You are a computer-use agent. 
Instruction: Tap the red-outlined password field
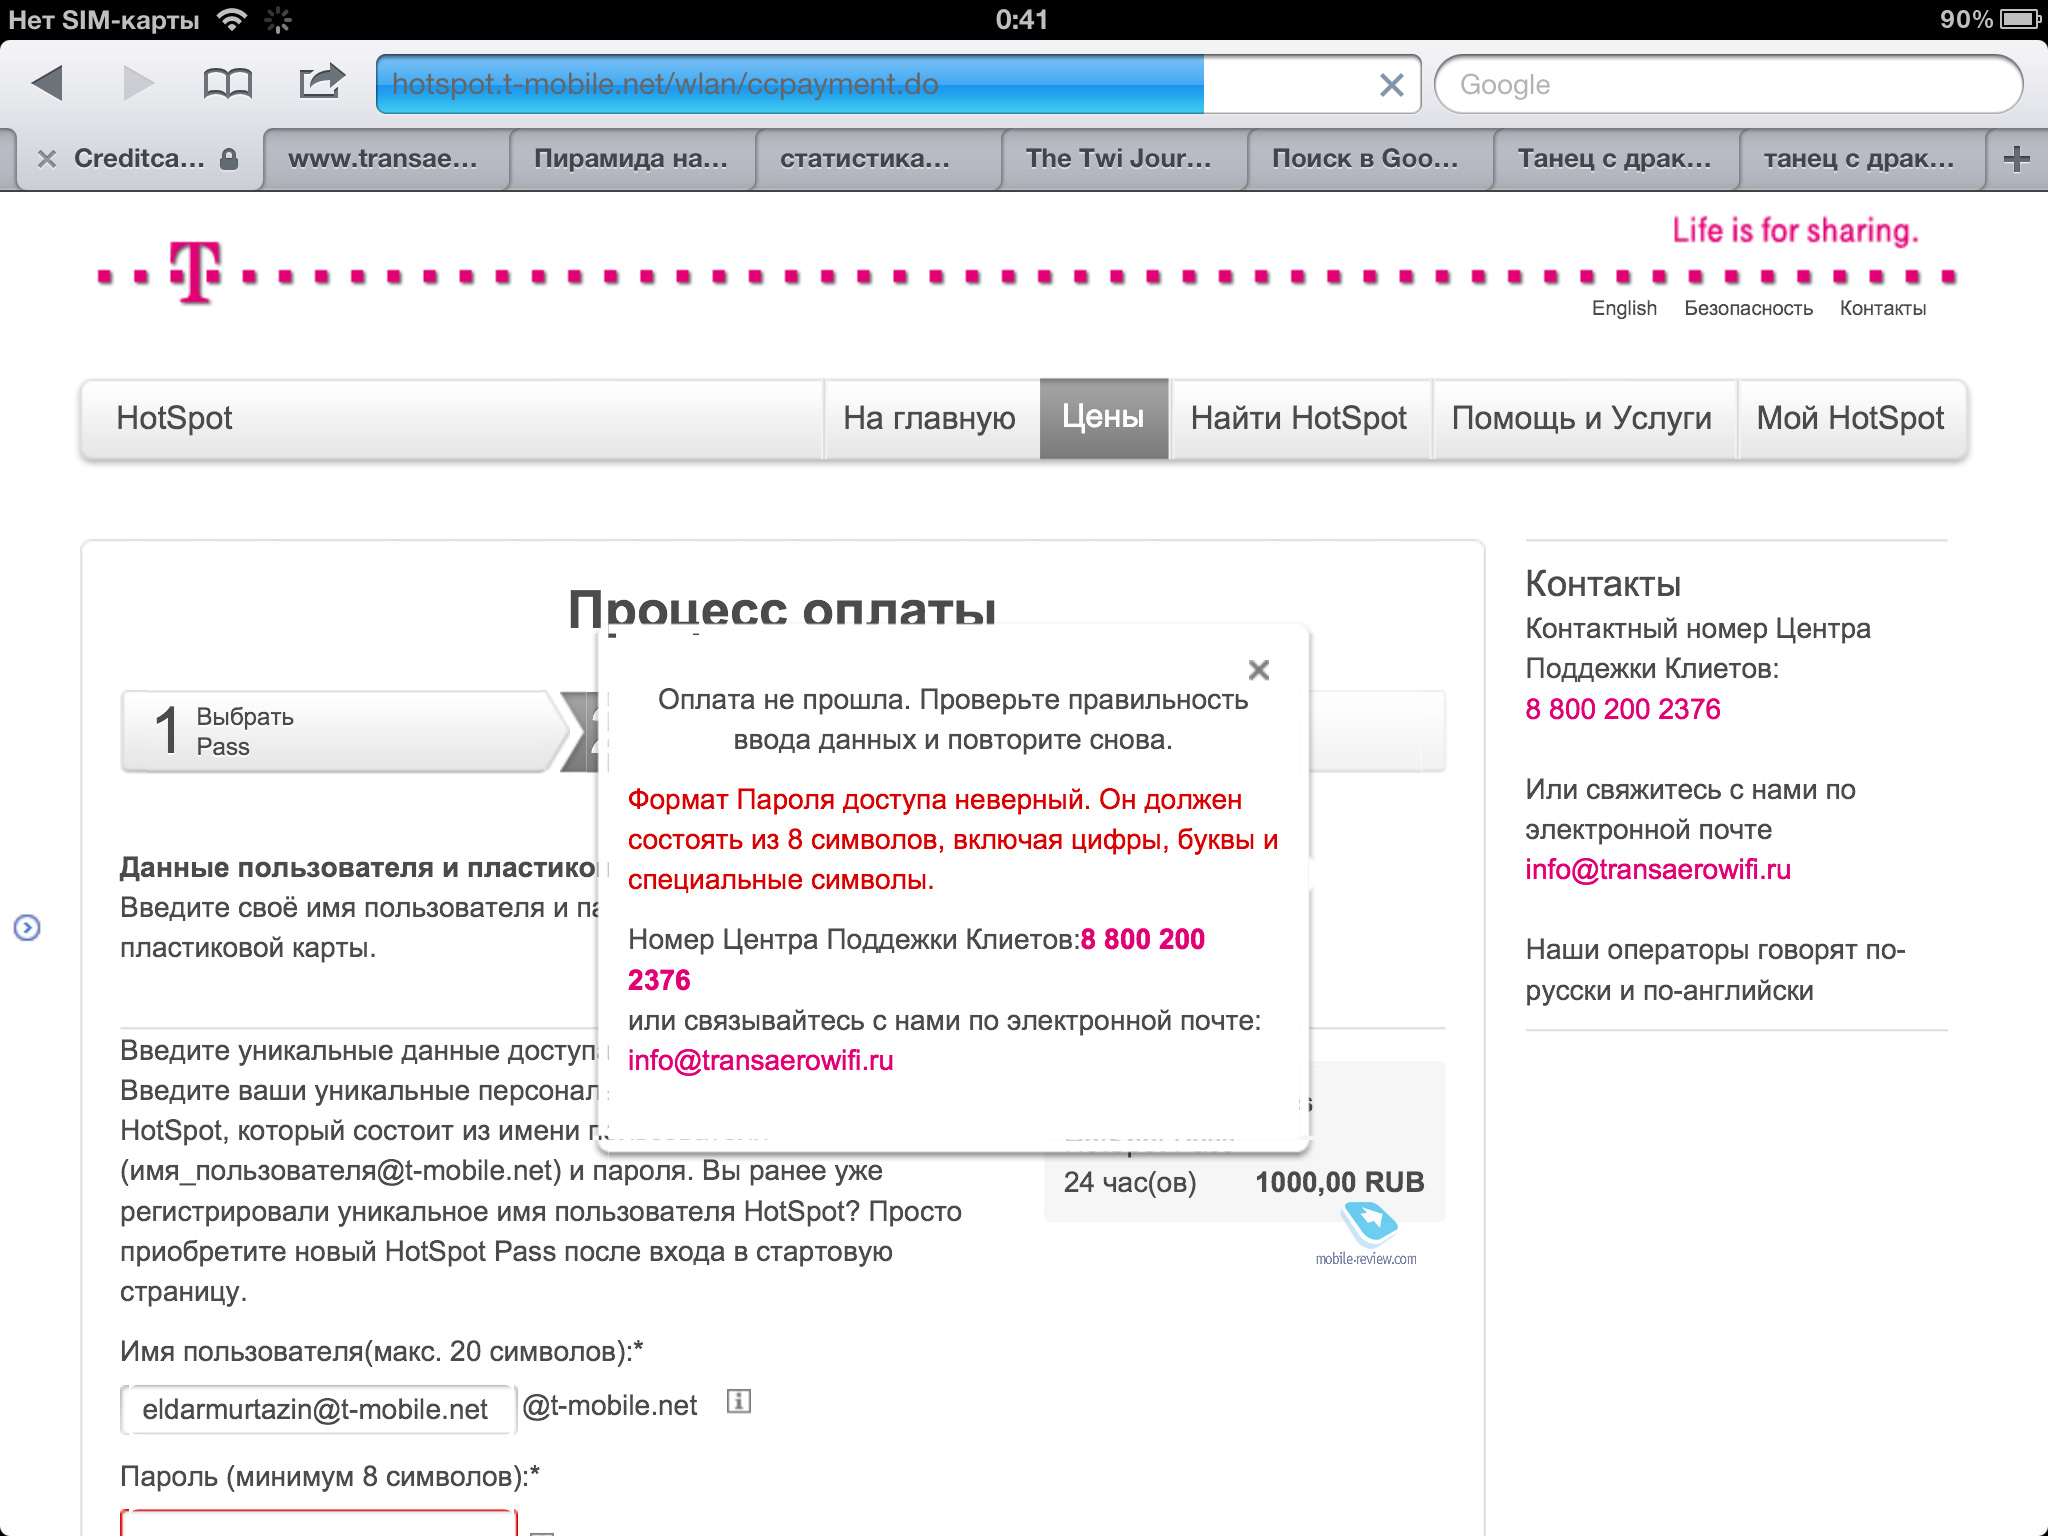tap(318, 1522)
